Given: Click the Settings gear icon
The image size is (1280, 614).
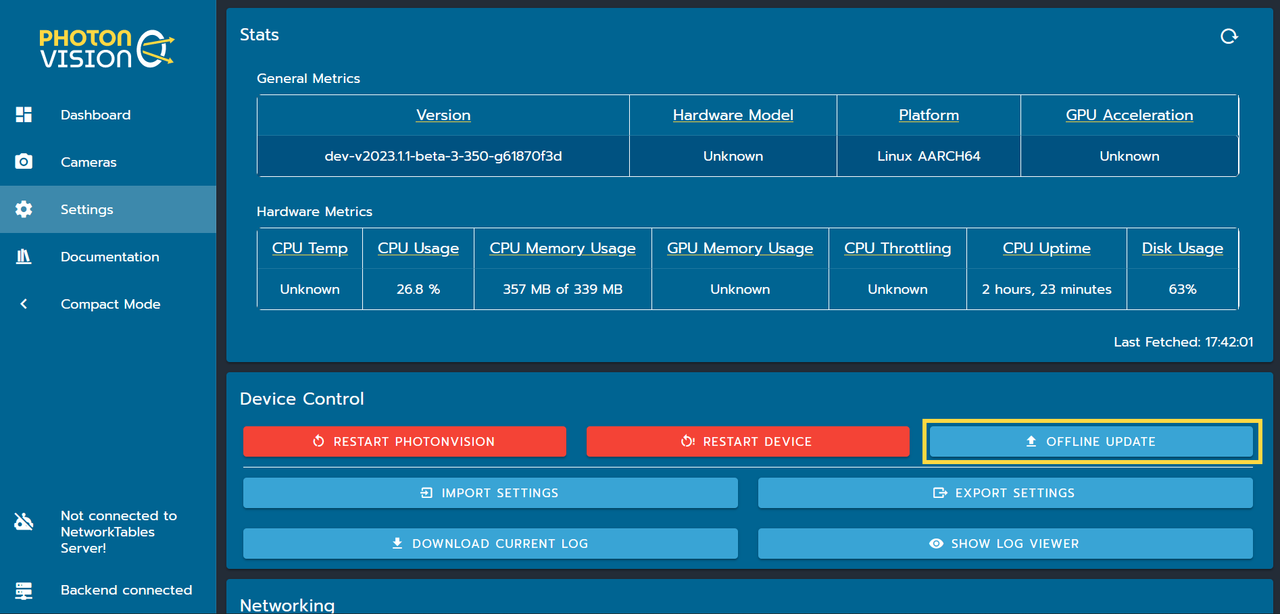Looking at the screenshot, I should (x=24, y=209).
